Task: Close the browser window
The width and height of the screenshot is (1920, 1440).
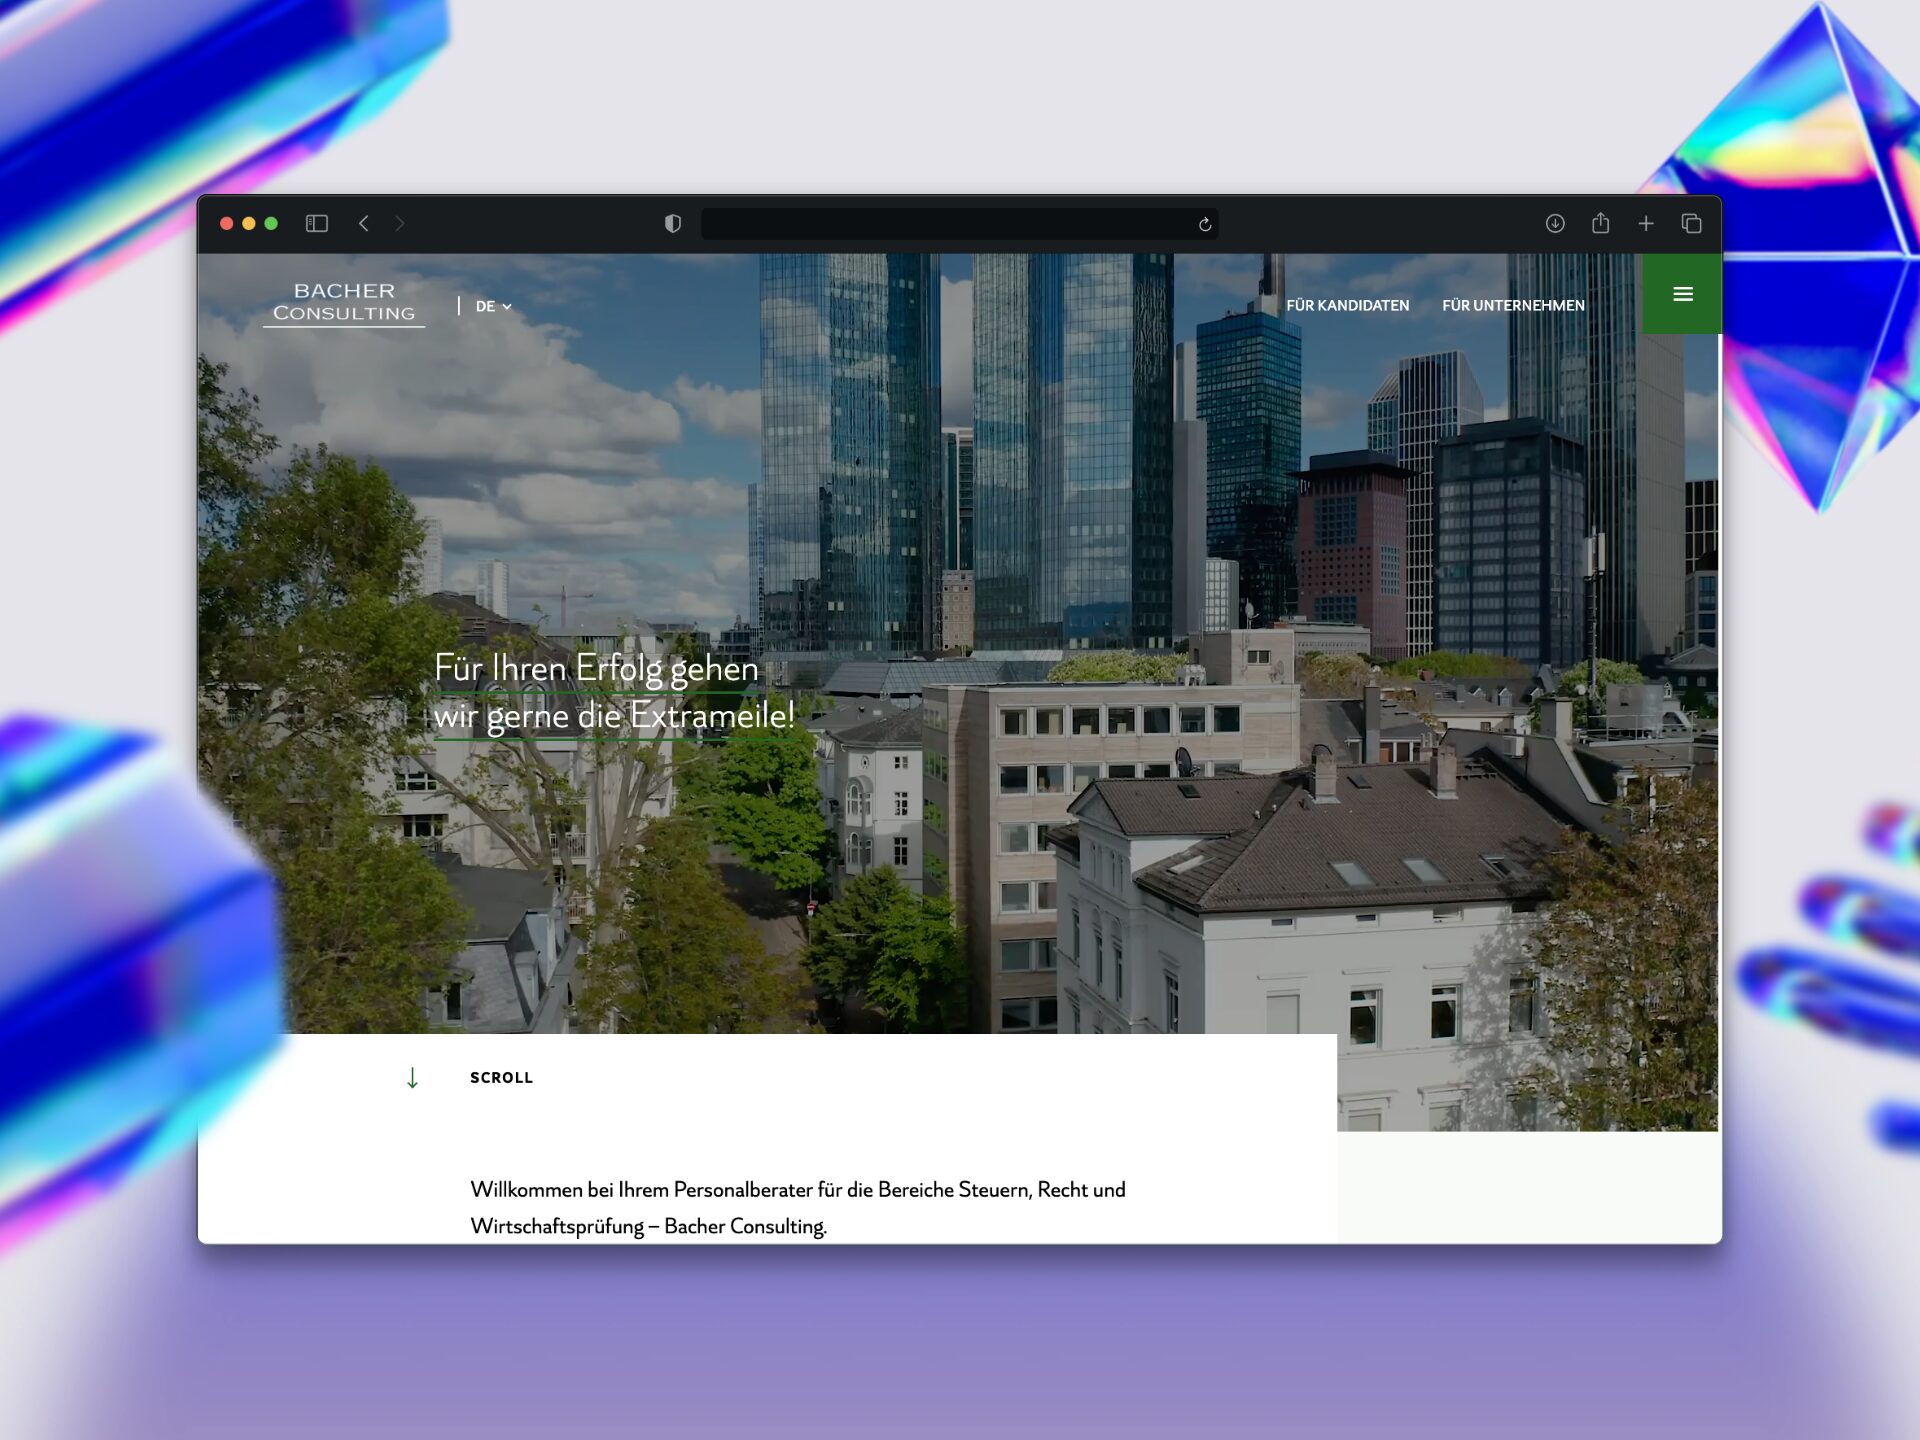Action: [227, 223]
